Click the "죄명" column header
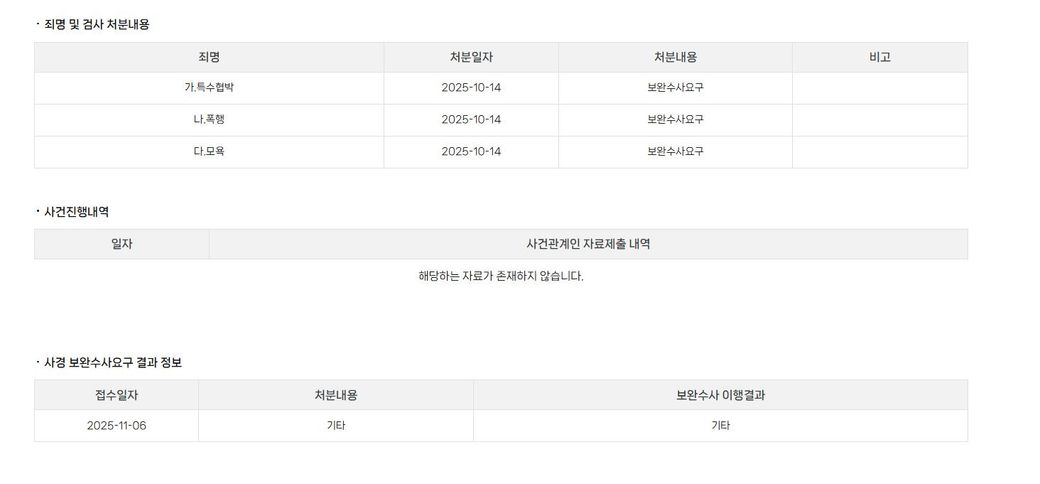This screenshot has height=484, width=1040. pos(209,57)
